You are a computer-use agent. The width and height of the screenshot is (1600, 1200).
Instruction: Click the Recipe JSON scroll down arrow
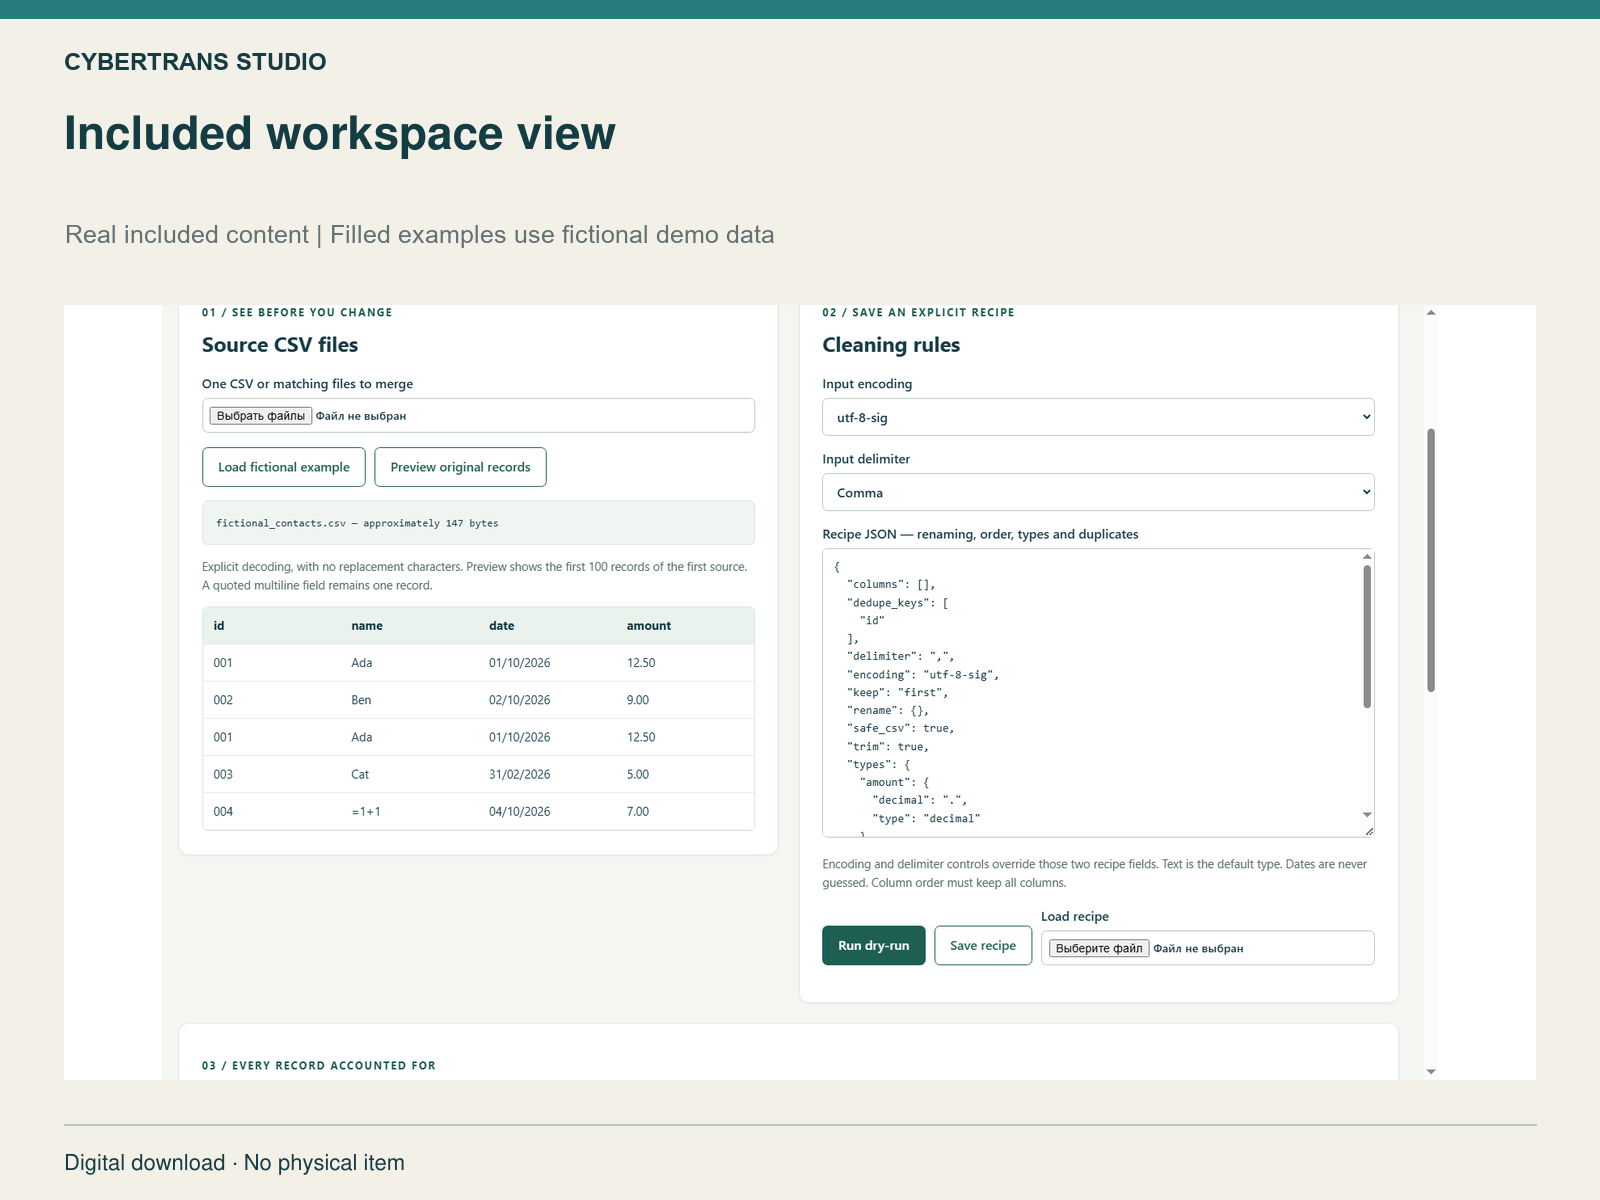(1367, 815)
